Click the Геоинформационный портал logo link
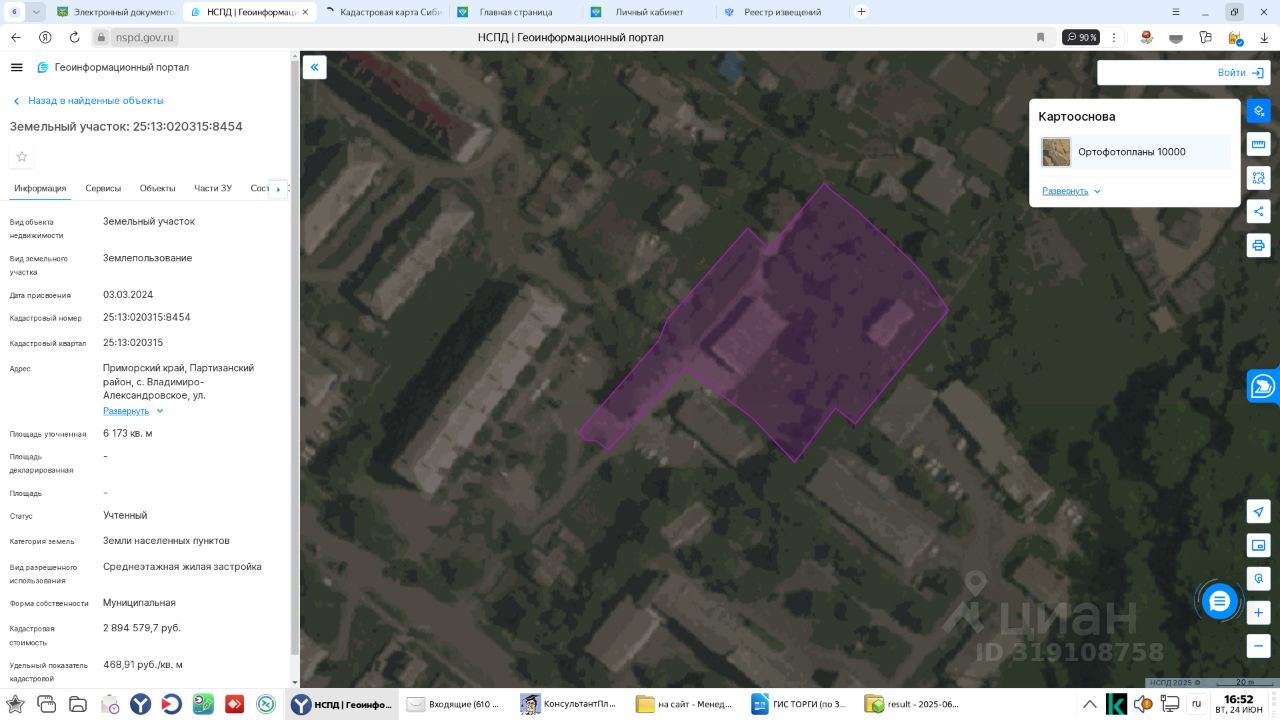Image resolution: width=1280 pixels, height=720 pixels. click(x=113, y=67)
